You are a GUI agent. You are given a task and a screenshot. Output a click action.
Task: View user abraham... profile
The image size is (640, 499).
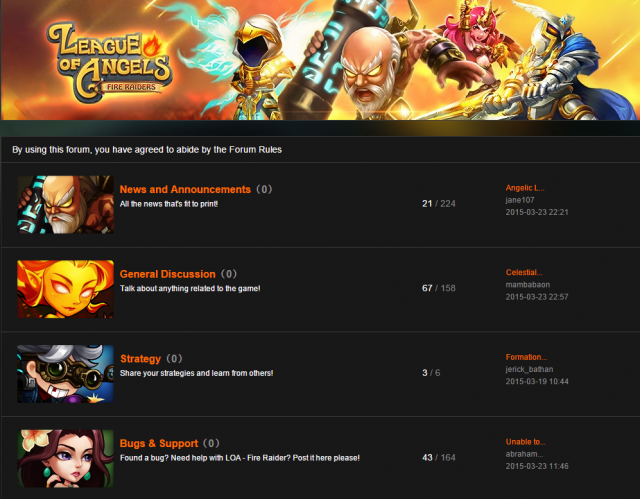524,454
